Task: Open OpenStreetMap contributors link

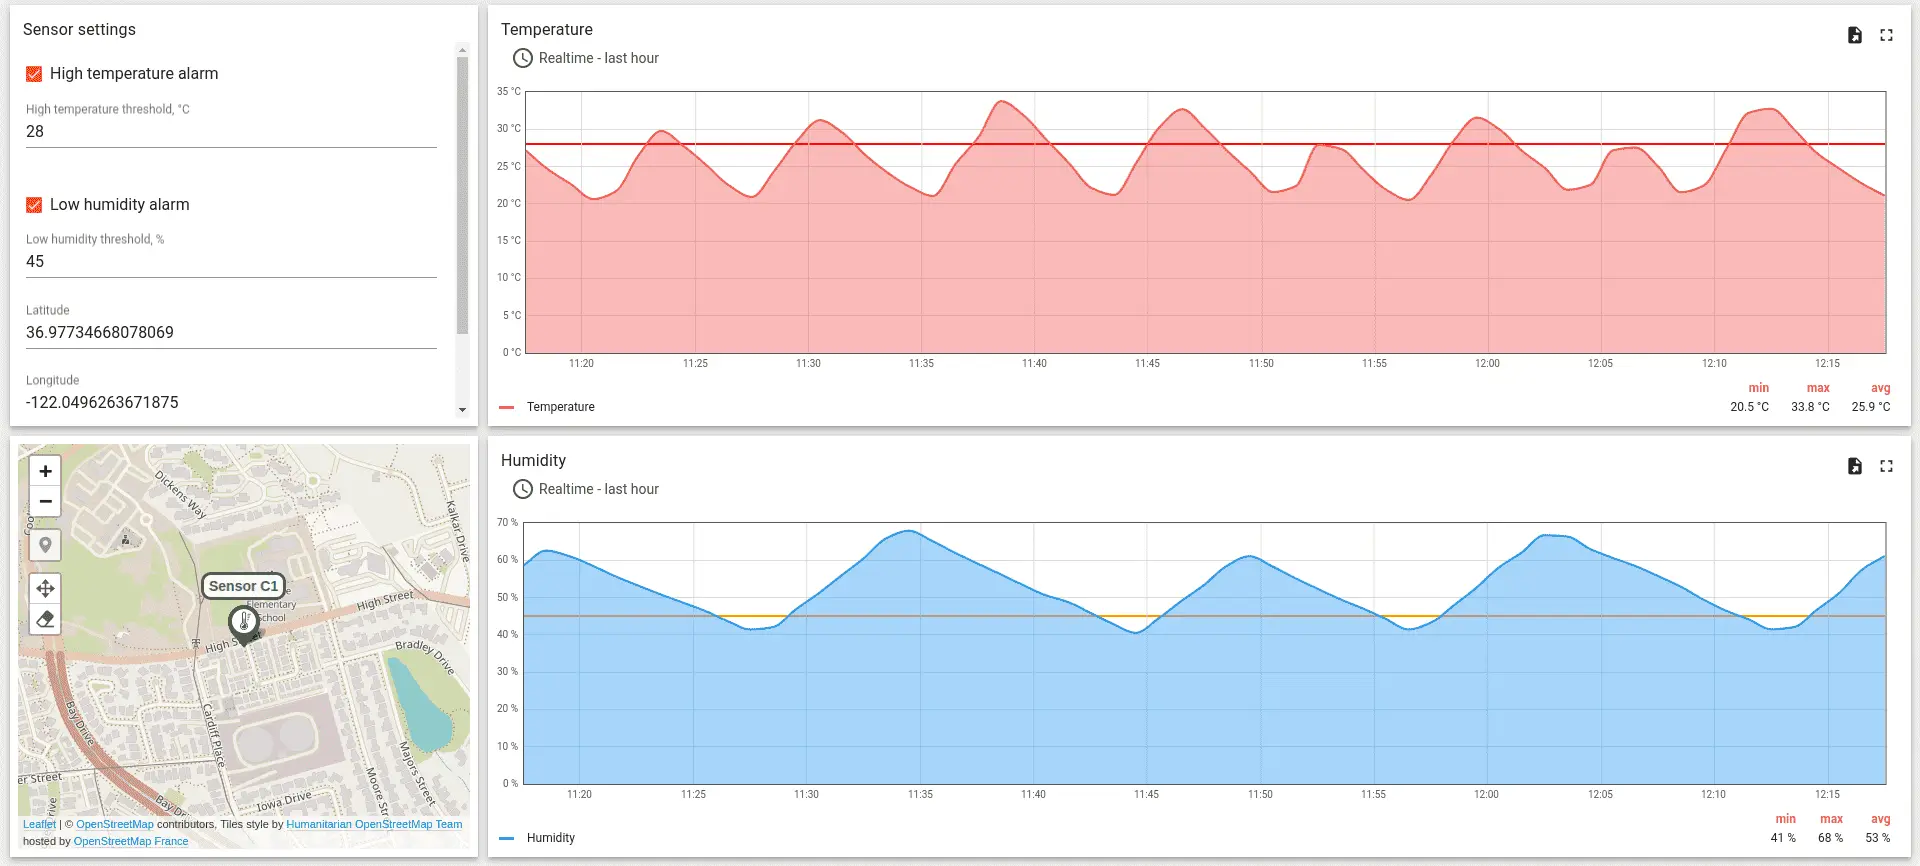Action: (115, 825)
